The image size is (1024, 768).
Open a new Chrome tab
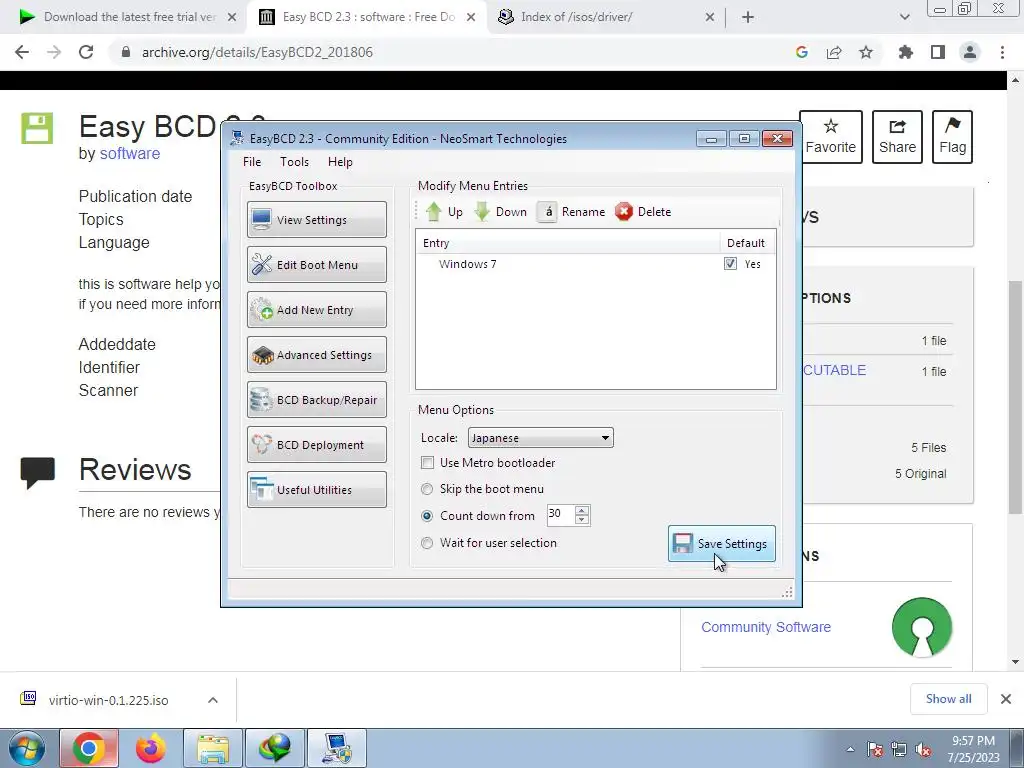(748, 17)
